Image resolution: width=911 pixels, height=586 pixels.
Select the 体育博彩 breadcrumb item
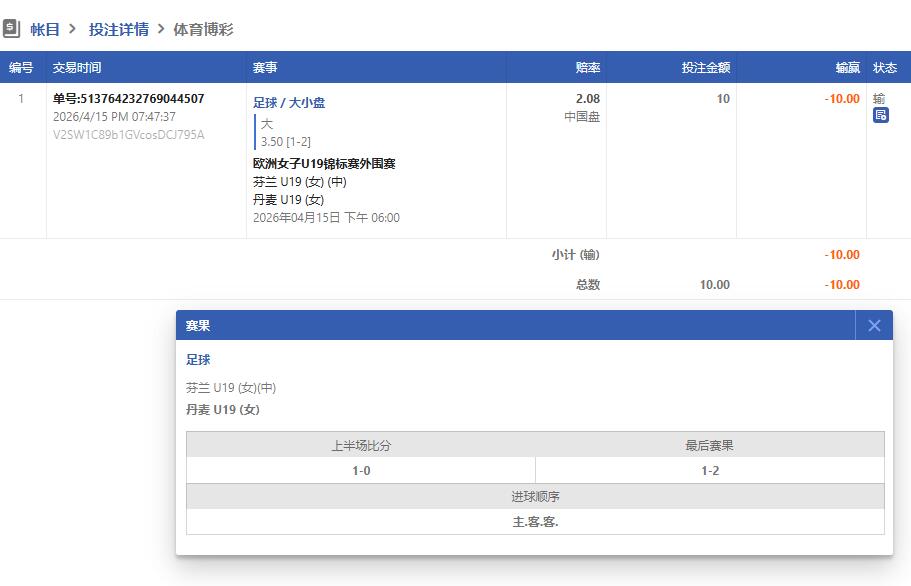[203, 29]
